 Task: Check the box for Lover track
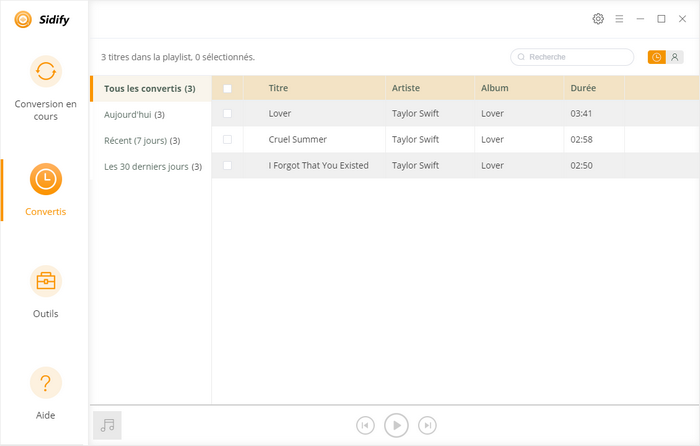(227, 114)
